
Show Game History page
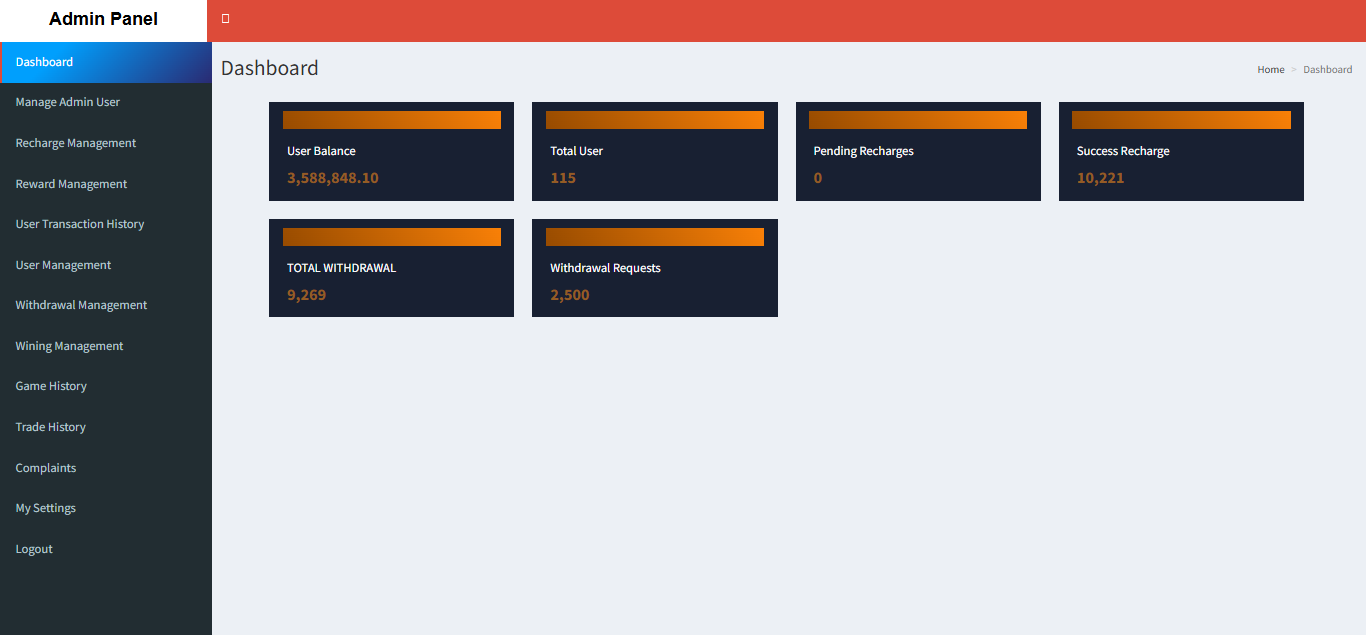(52, 386)
